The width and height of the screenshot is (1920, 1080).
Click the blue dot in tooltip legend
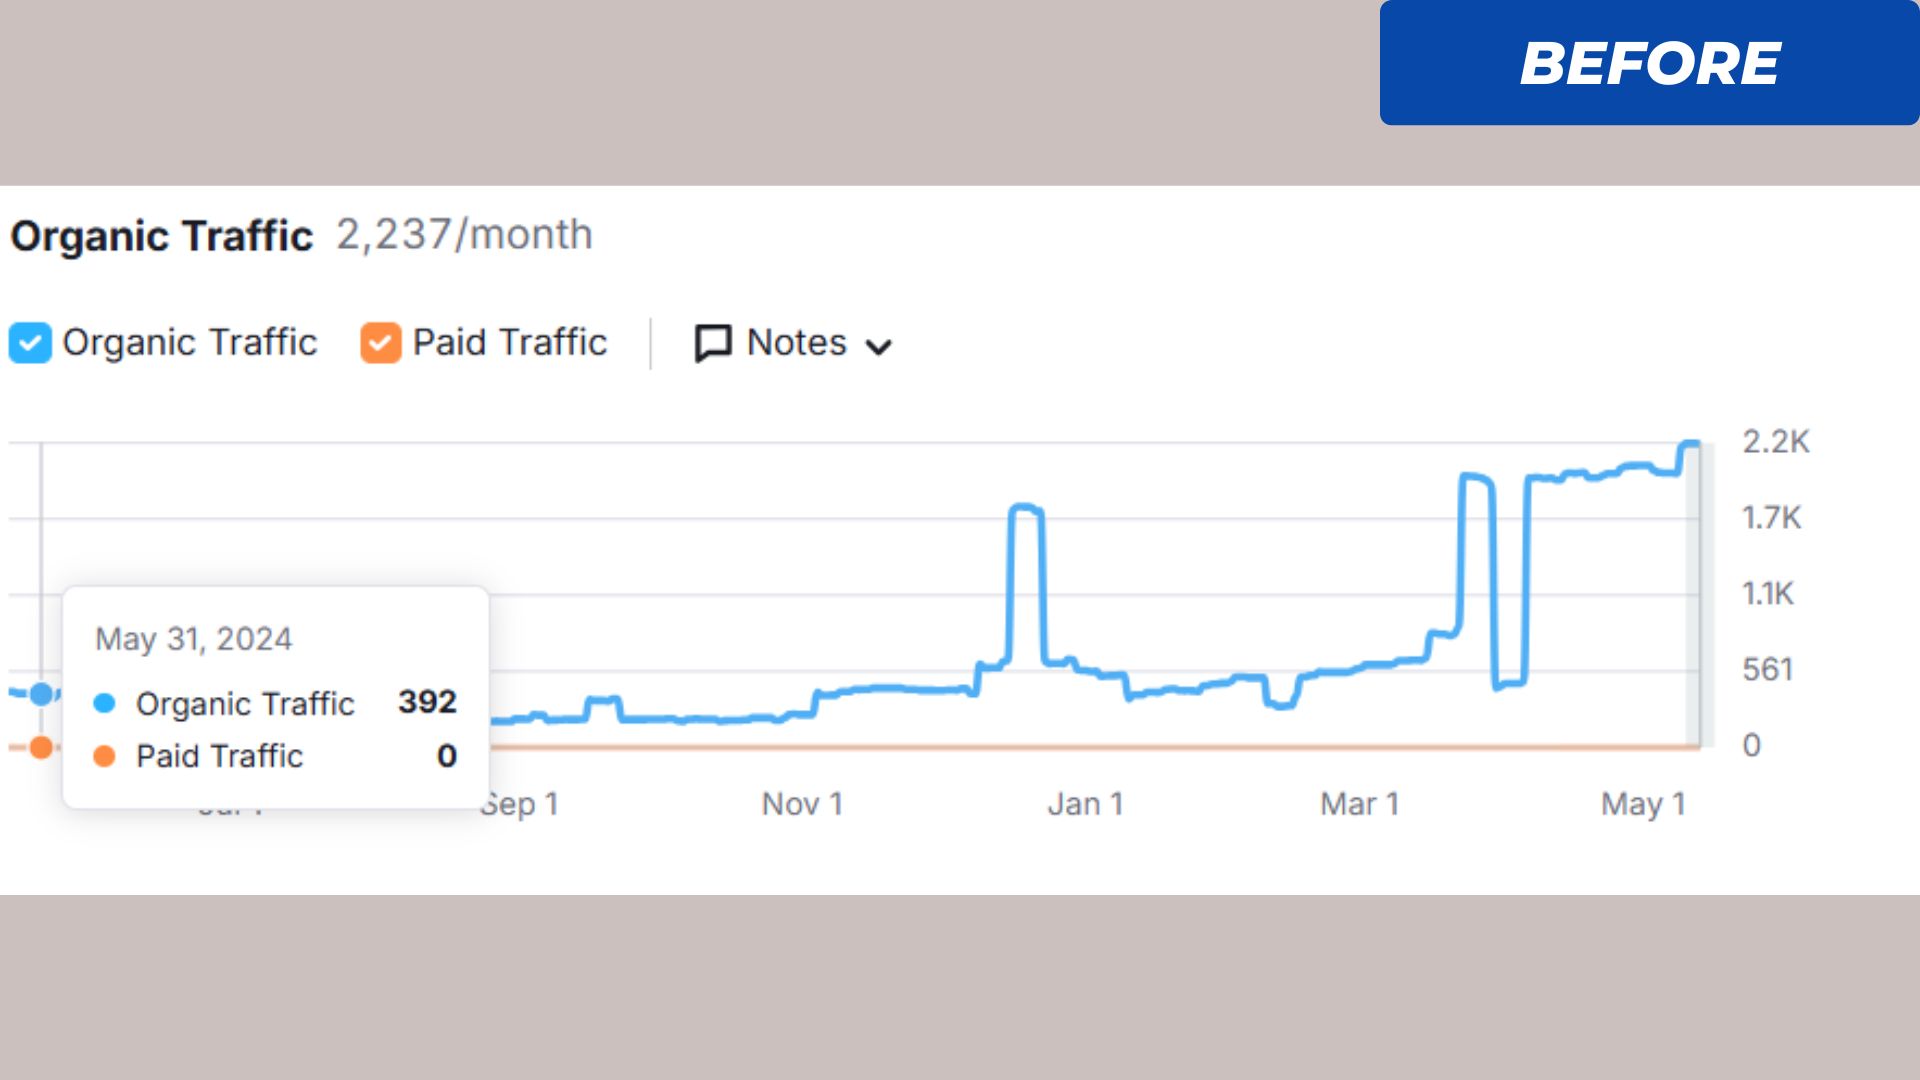point(104,703)
